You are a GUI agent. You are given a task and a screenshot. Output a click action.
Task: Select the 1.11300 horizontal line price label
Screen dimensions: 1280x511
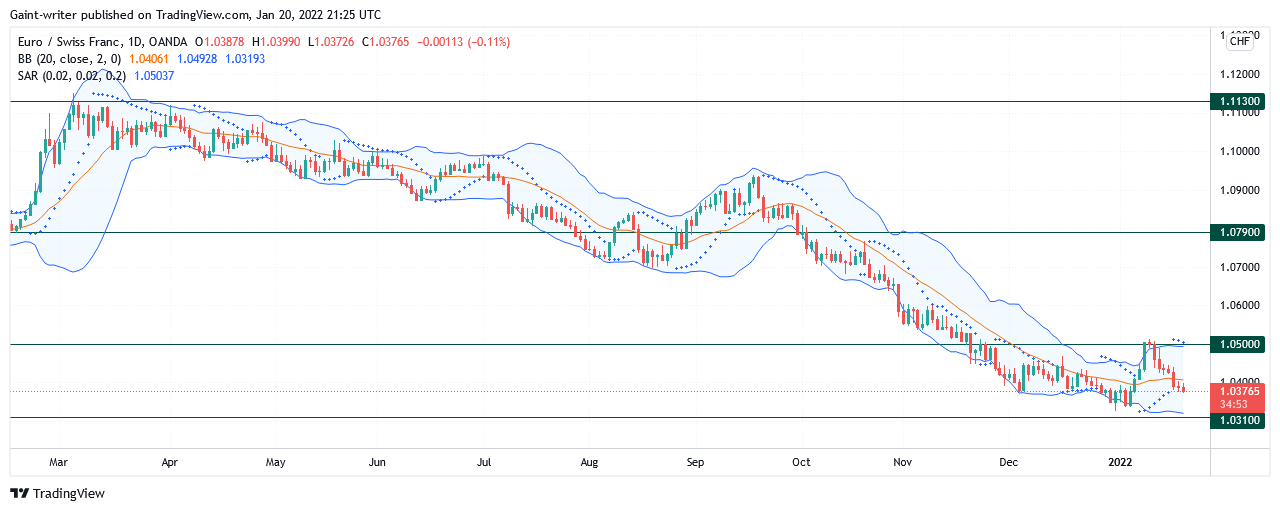click(x=1240, y=102)
